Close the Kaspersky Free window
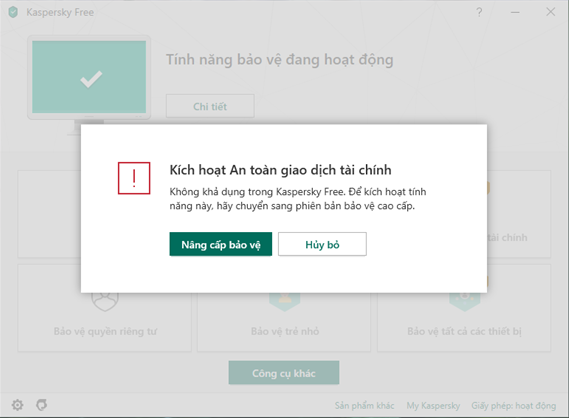Viewport: 569px width, 418px height. (x=550, y=12)
